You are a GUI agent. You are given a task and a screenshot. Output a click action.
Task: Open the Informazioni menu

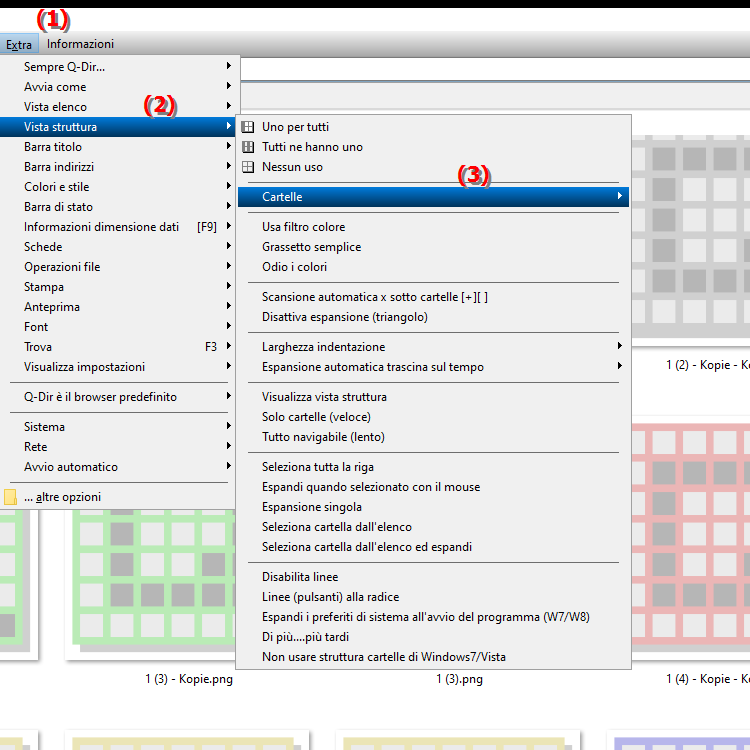[80, 44]
